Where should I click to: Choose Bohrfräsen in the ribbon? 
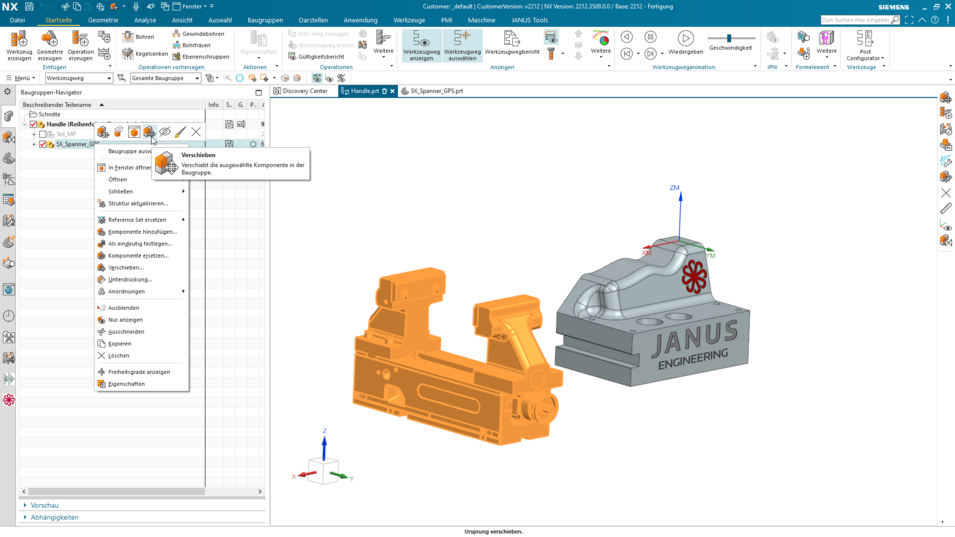tap(191, 45)
